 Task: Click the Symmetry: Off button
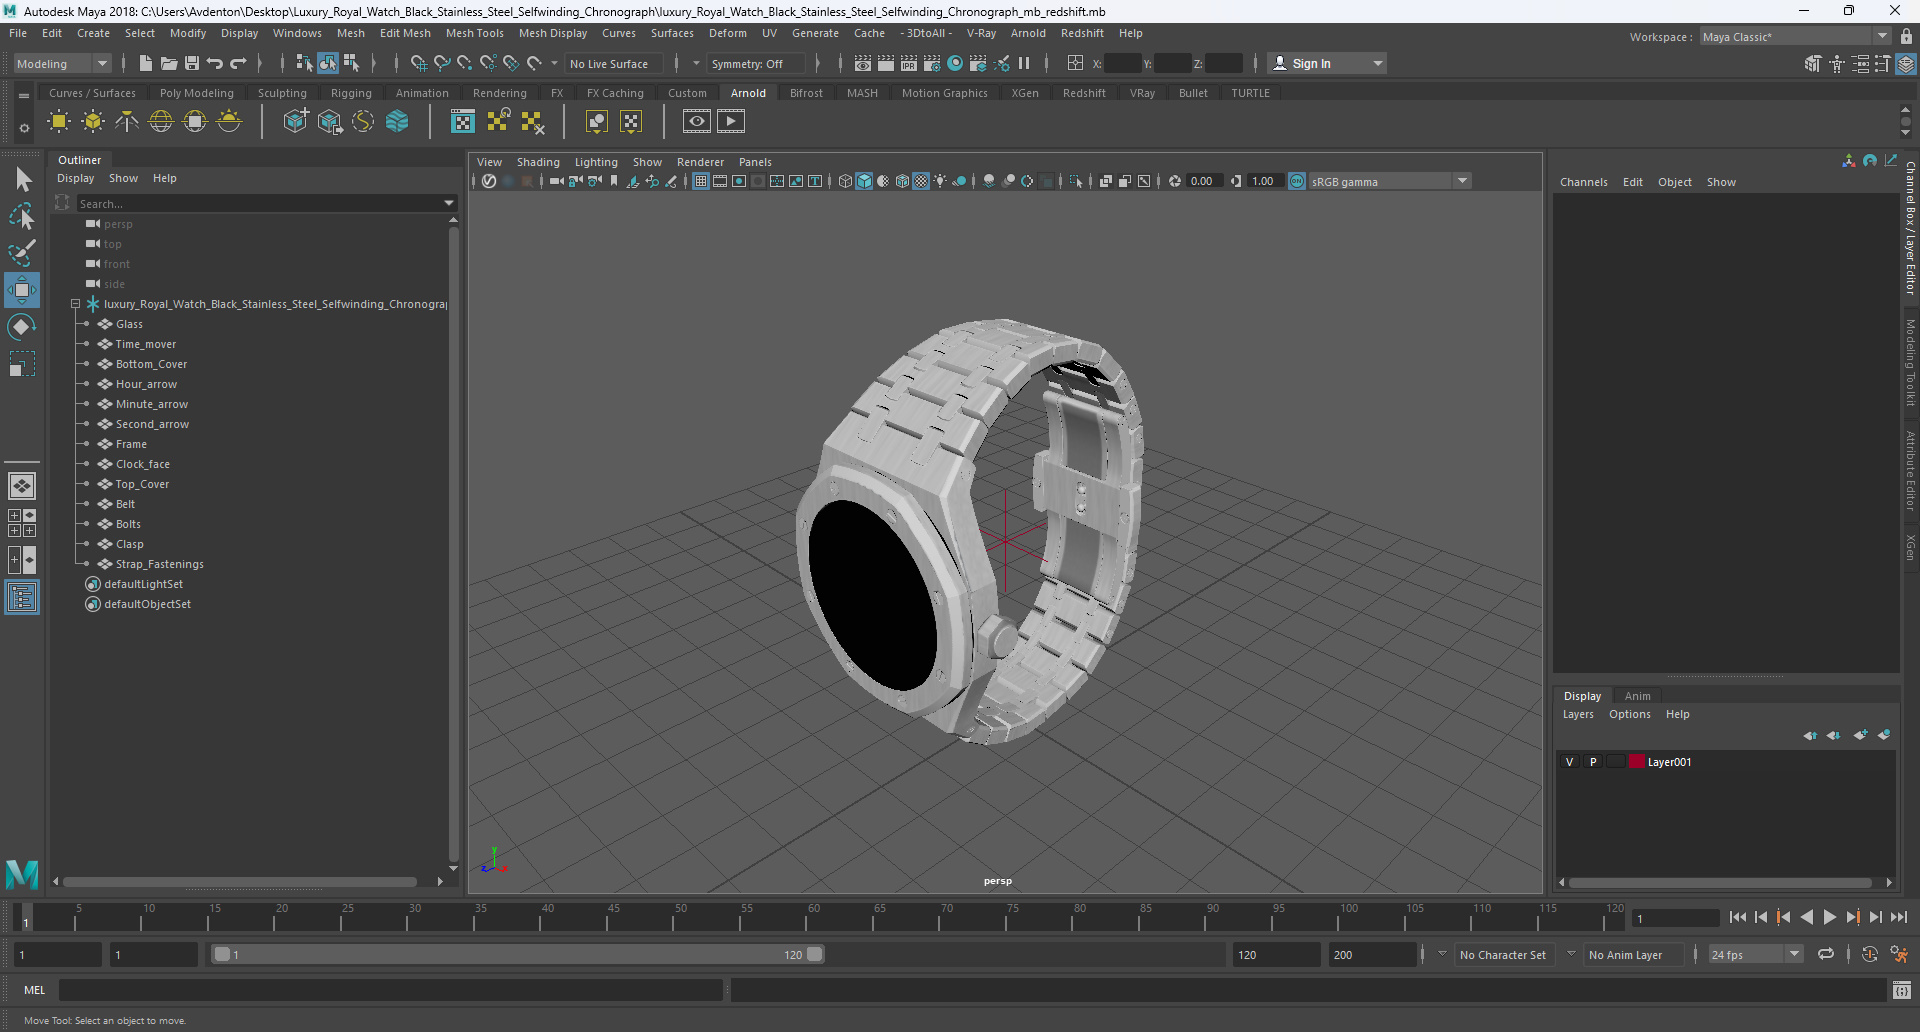click(755, 63)
